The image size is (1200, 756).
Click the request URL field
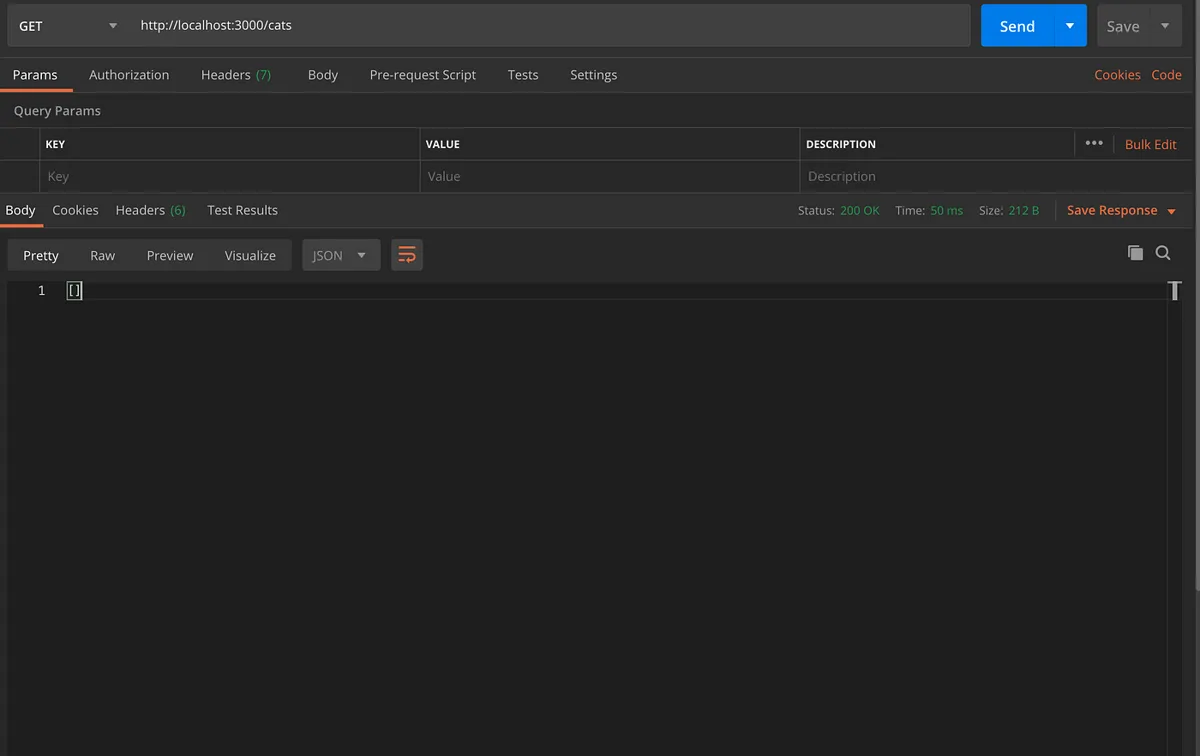(550, 26)
